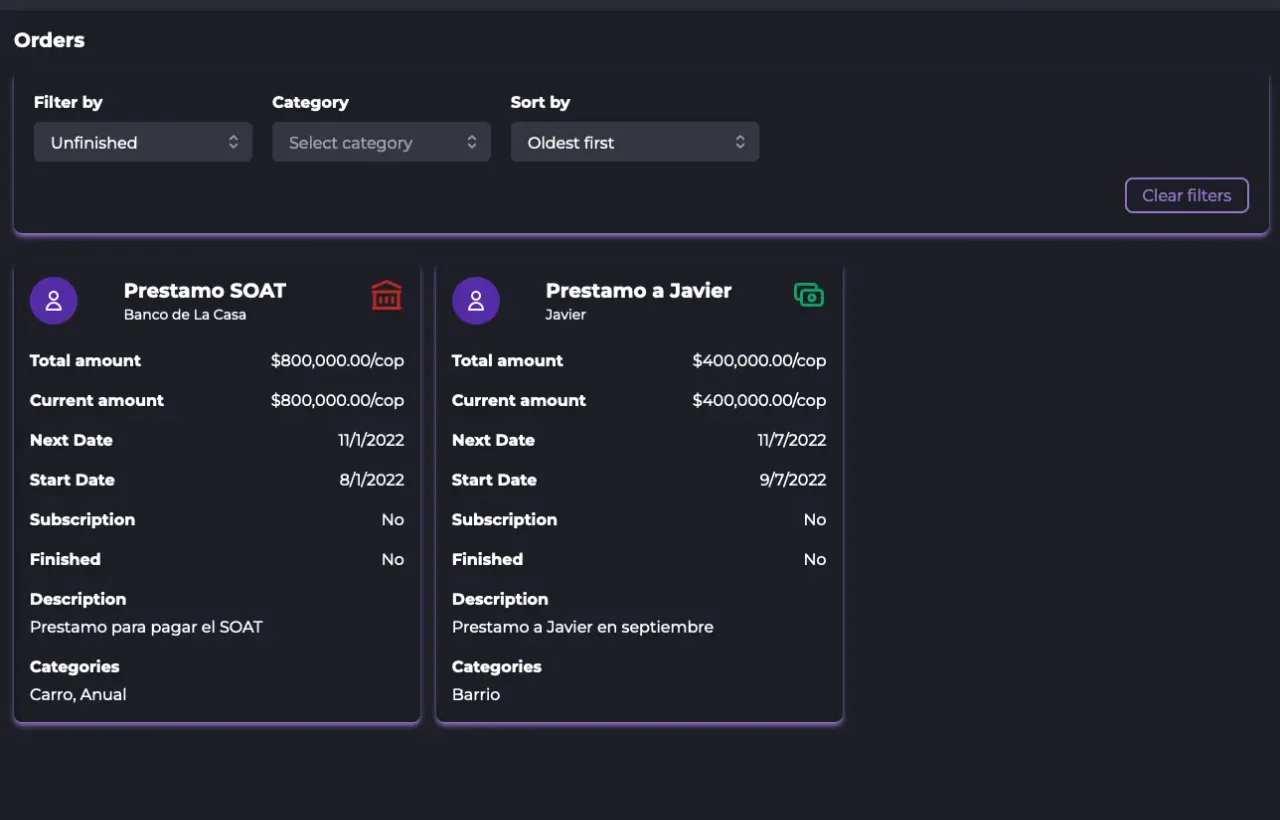Click the Orders page heading
Viewport: 1280px width, 820px height.
click(x=49, y=40)
